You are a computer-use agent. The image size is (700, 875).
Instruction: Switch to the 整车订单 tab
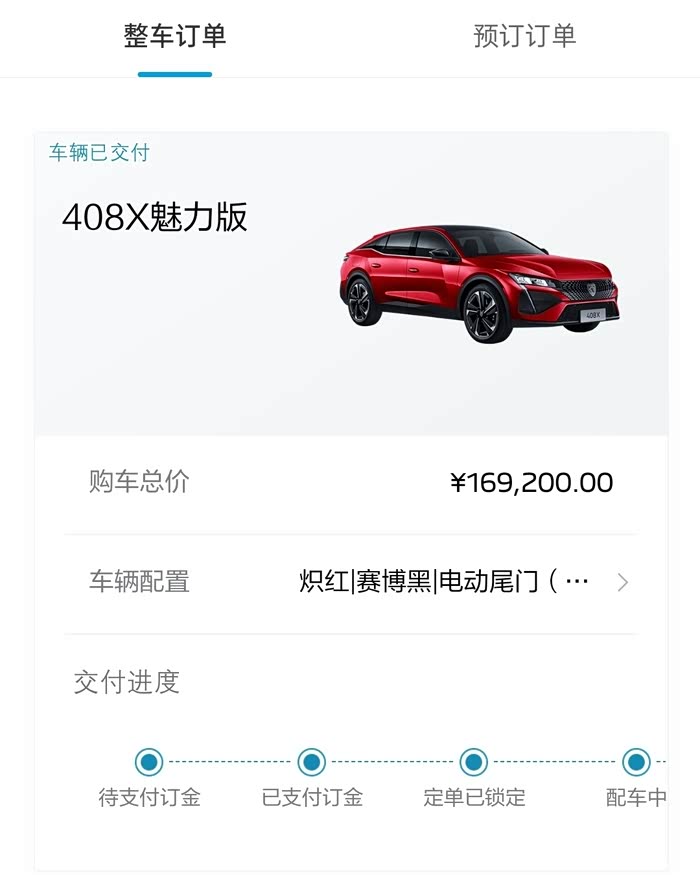175,36
